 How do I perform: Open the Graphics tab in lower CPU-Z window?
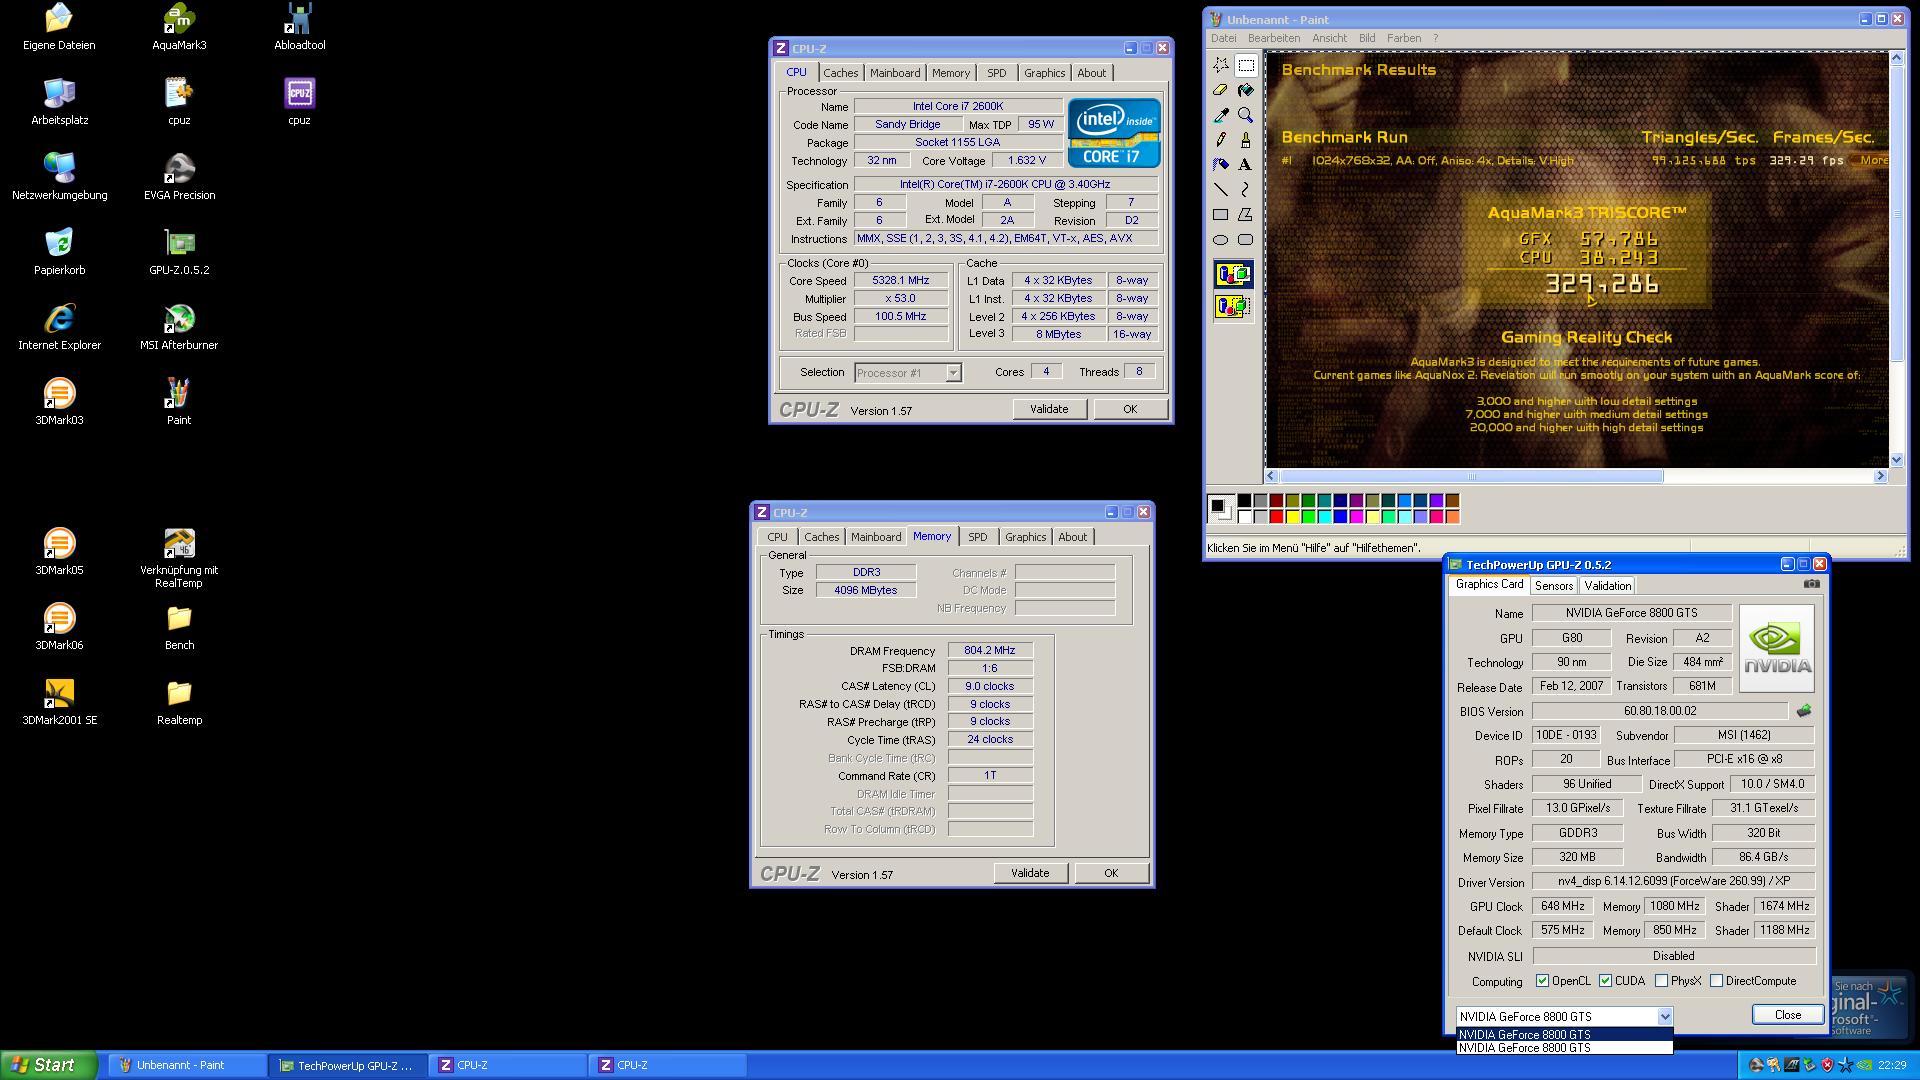1025,537
